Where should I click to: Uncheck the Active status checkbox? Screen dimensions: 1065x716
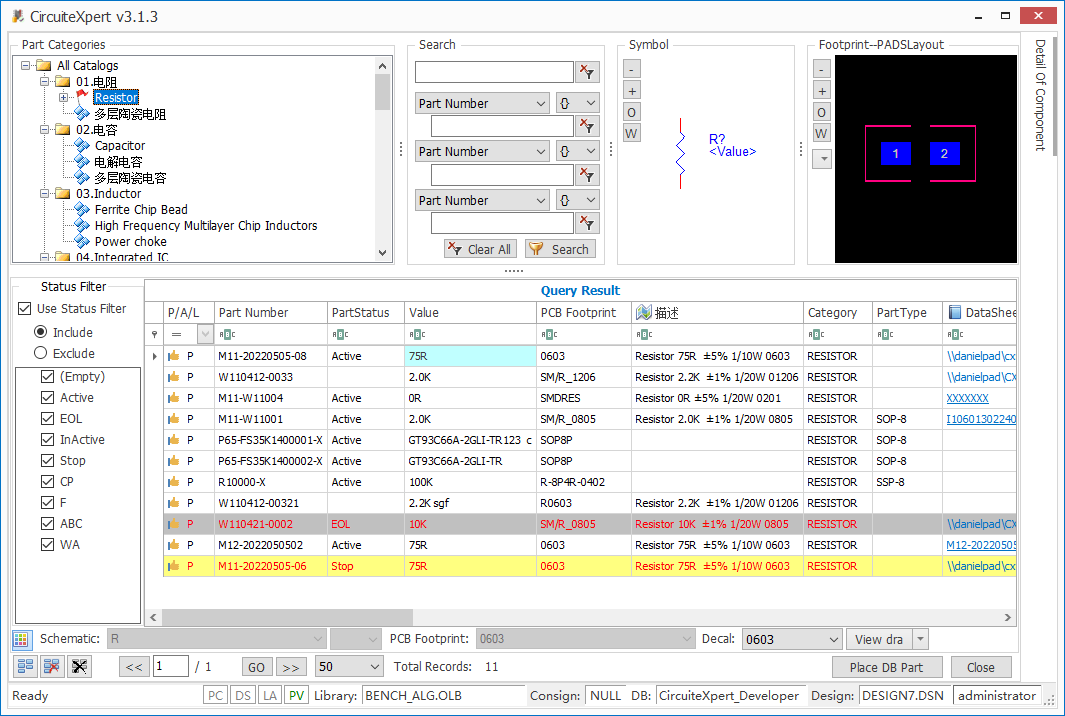48,397
